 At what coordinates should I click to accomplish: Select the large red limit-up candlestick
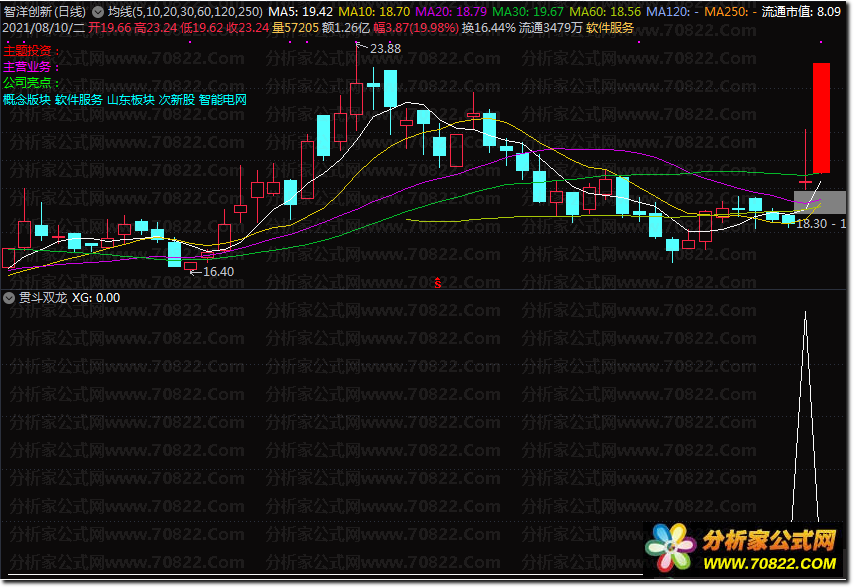tap(821, 118)
